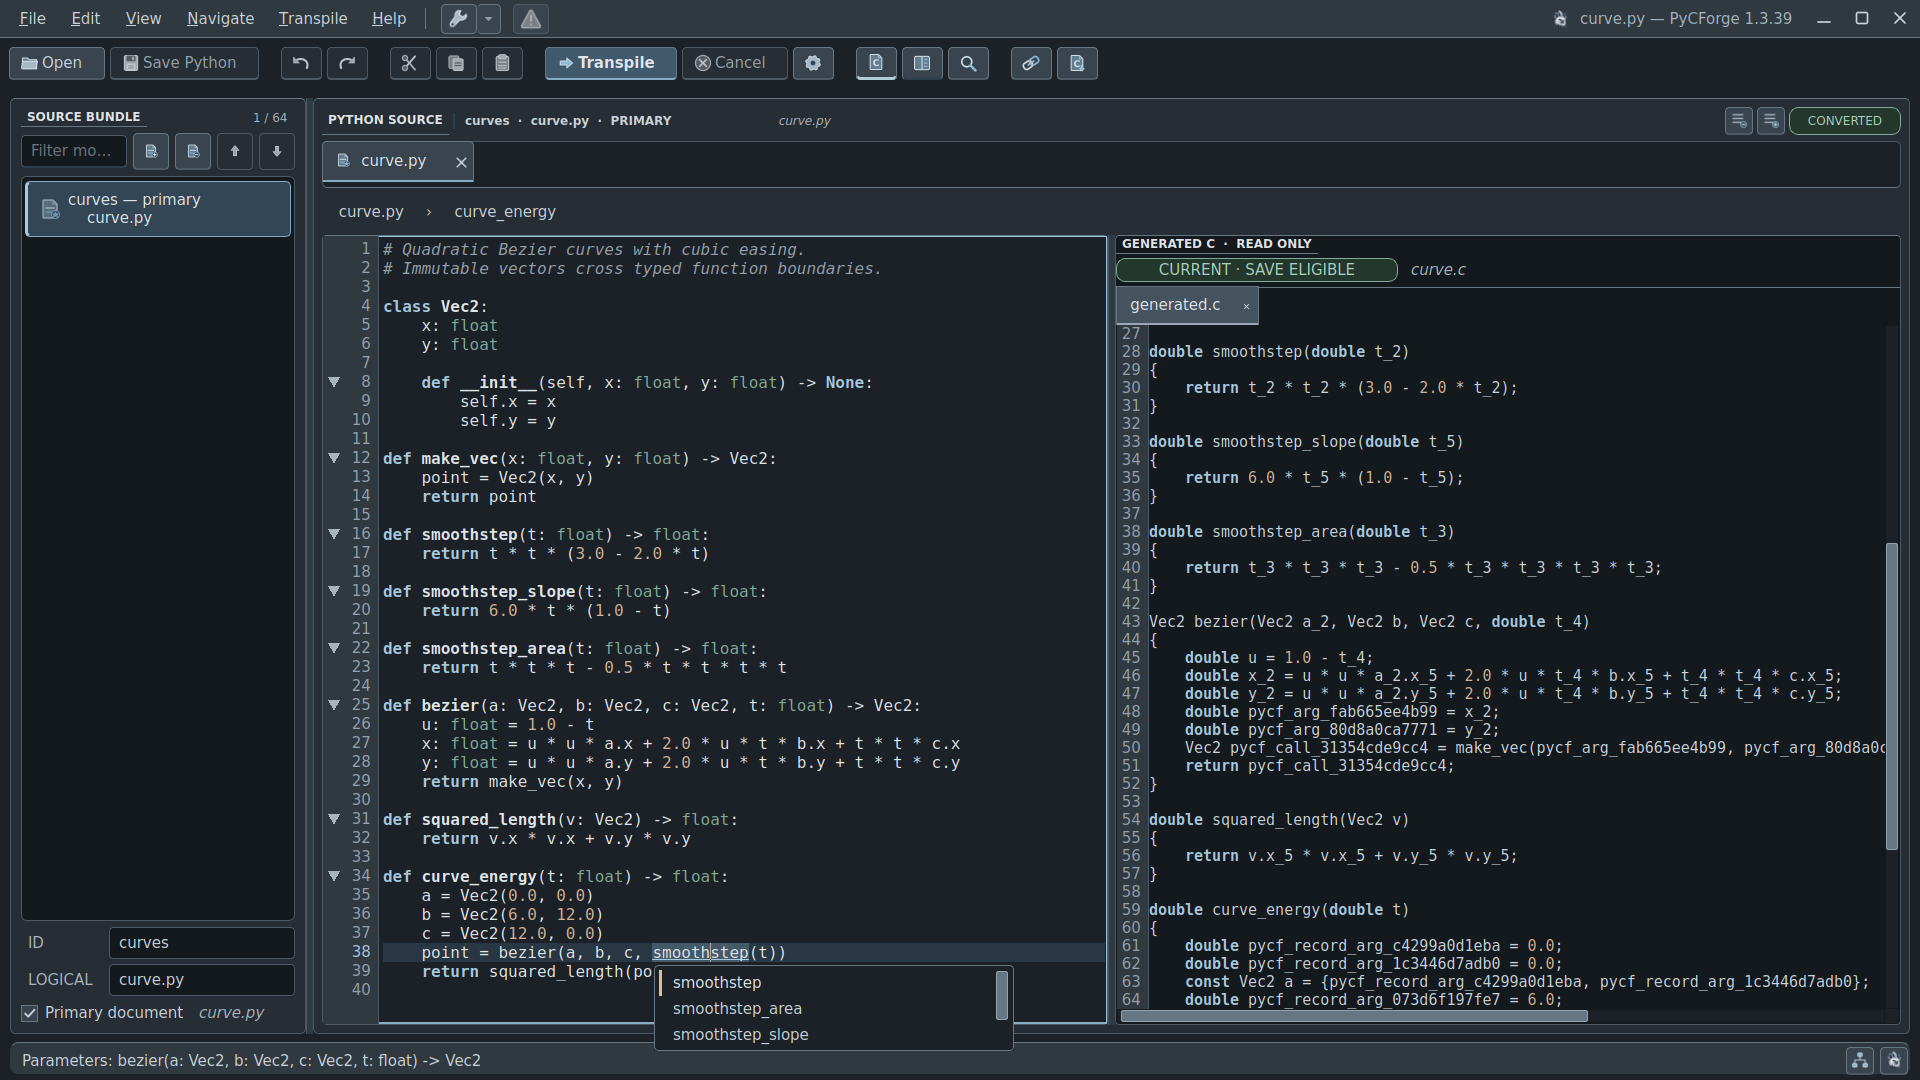Toggle the split view layout icon

922,63
